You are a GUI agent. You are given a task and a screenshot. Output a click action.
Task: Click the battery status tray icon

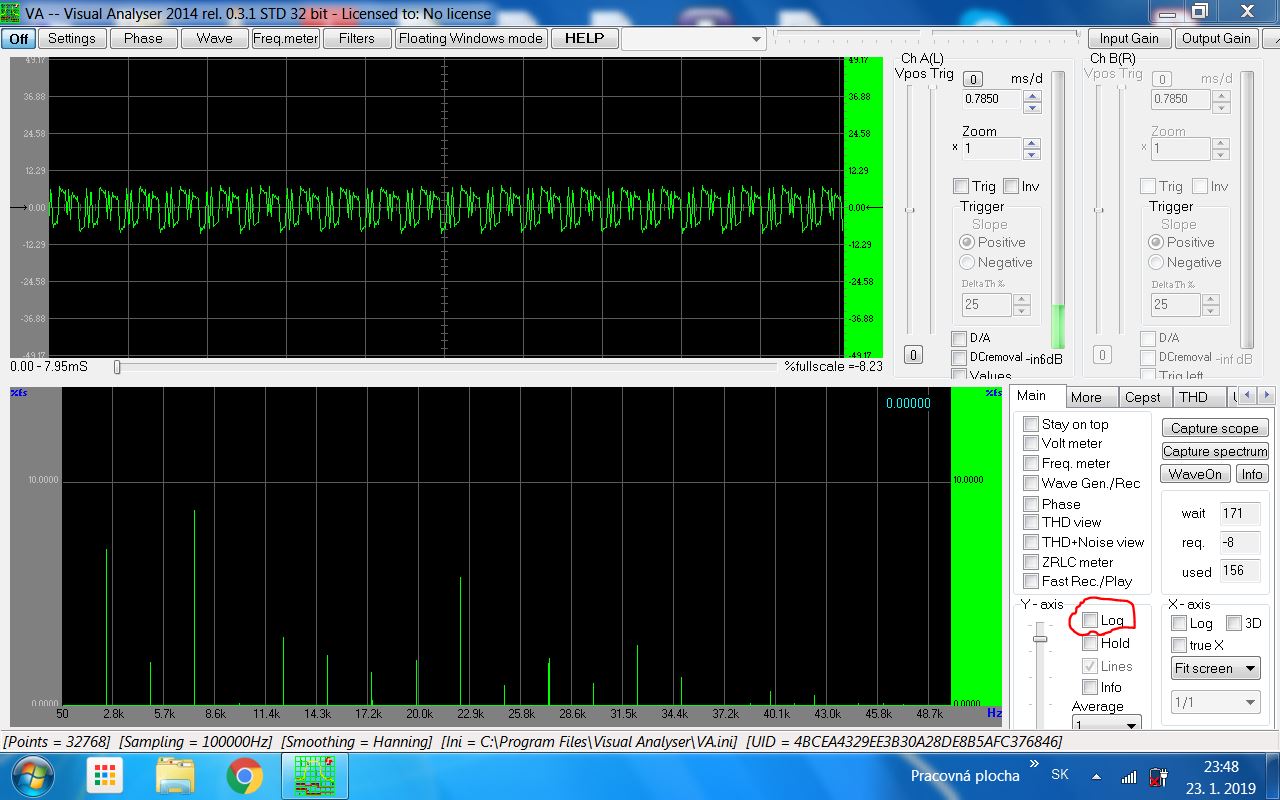pos(1158,776)
